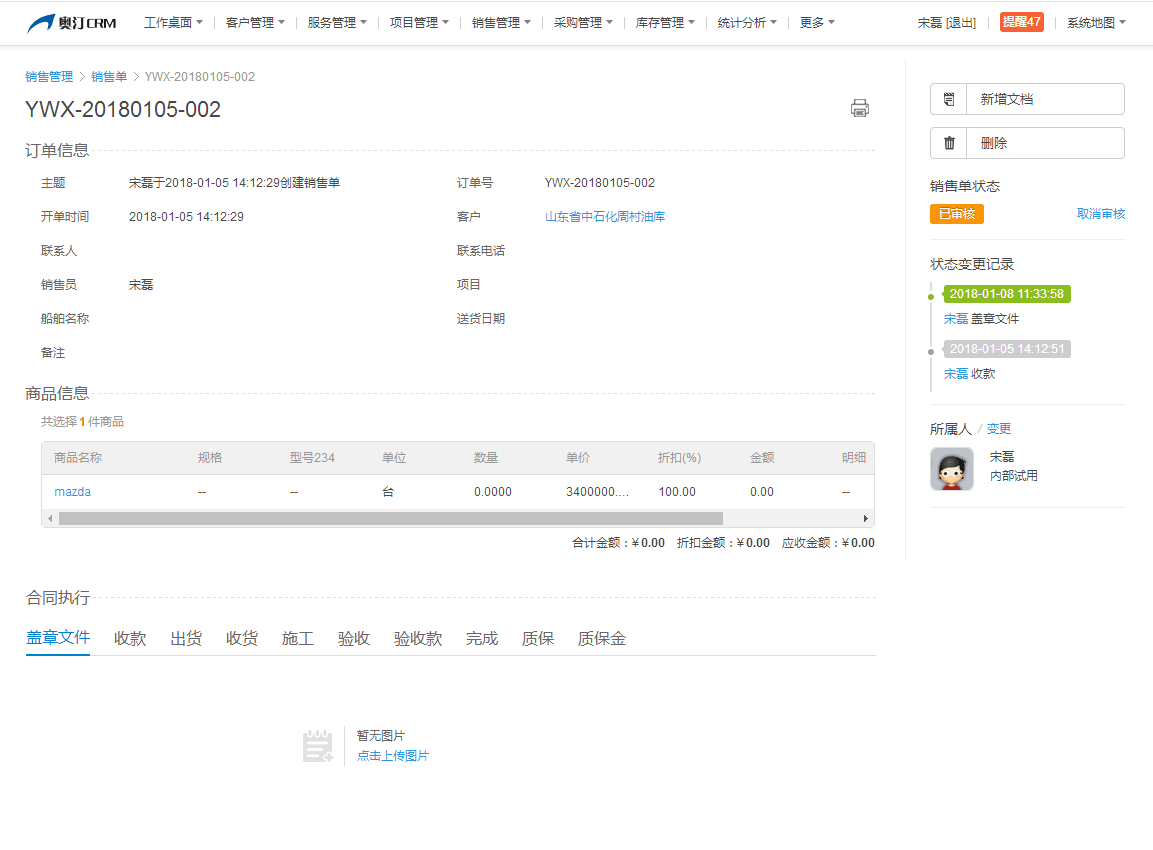Screen dimensions: 1153x850
Task: Open the 系统地图 dropdown
Action: coord(1096,22)
